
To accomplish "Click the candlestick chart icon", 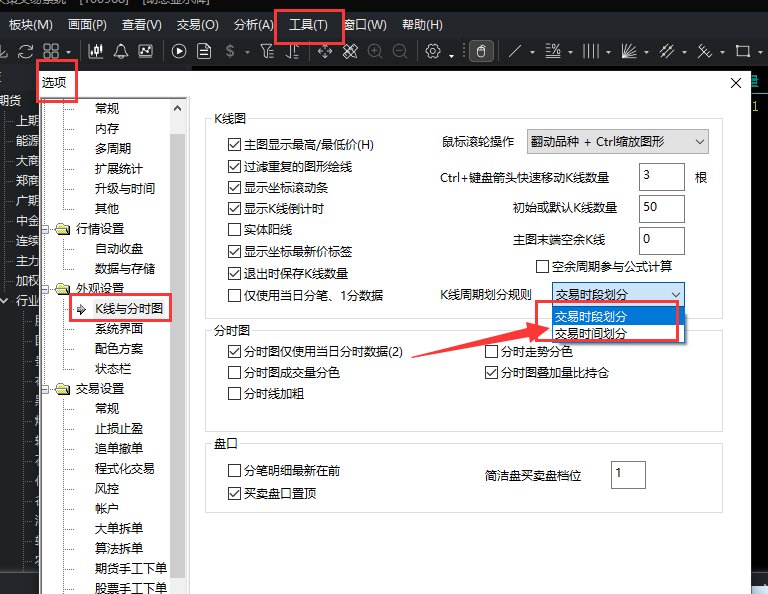I will click(96, 51).
